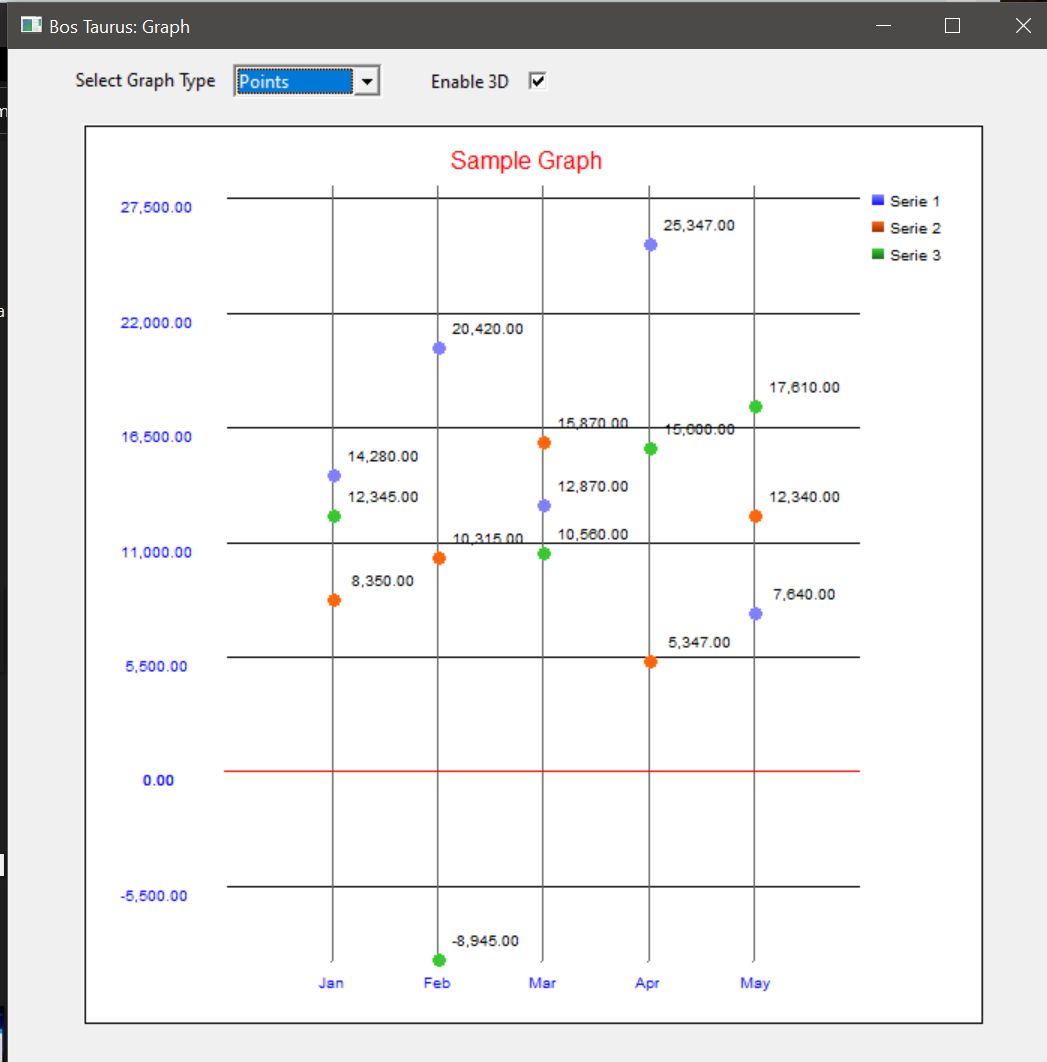Click the orange point valued 8,350.00
This screenshot has height=1062, width=1047.
[334, 600]
